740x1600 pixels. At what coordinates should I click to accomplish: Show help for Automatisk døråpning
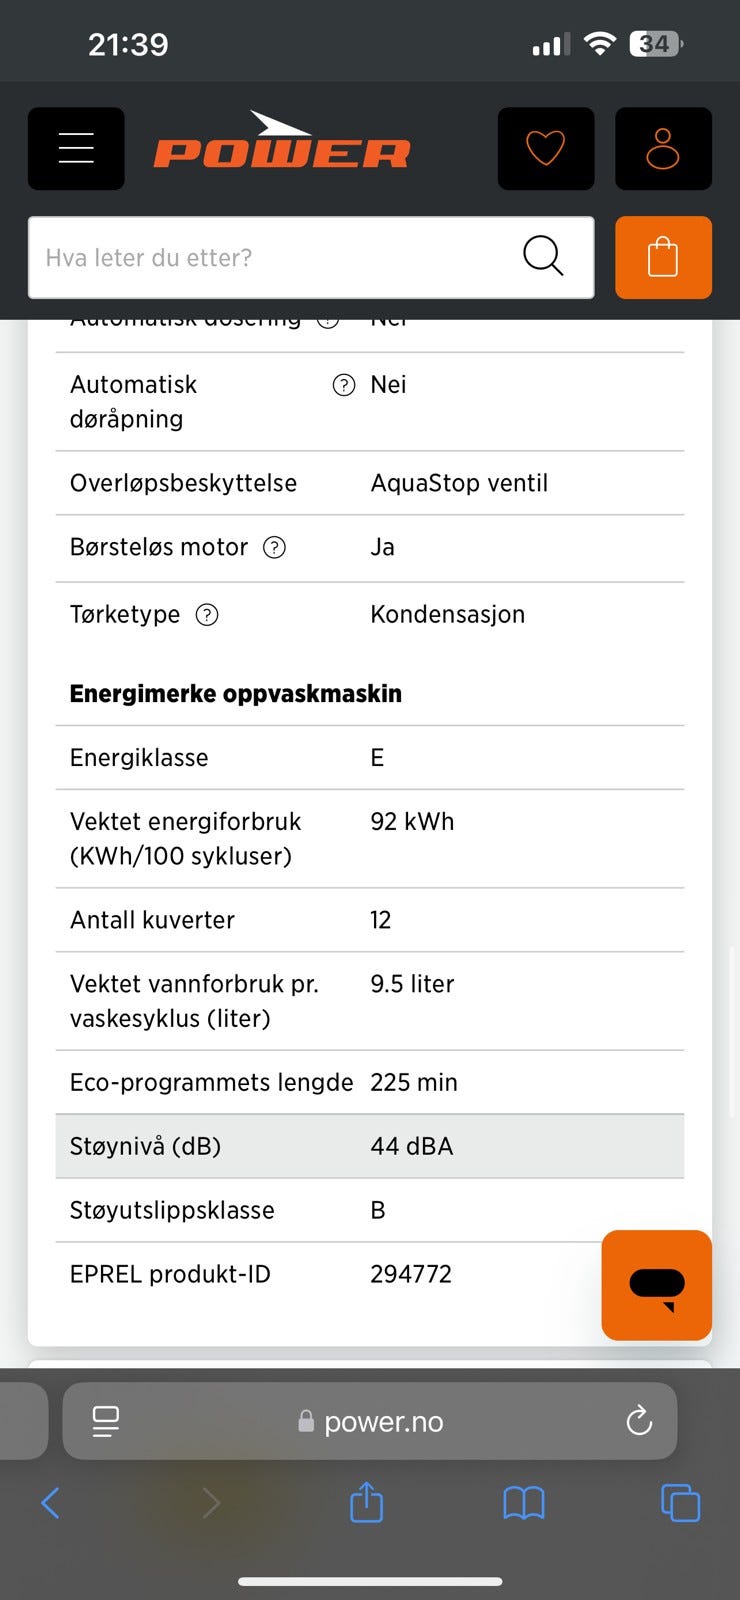(x=344, y=385)
